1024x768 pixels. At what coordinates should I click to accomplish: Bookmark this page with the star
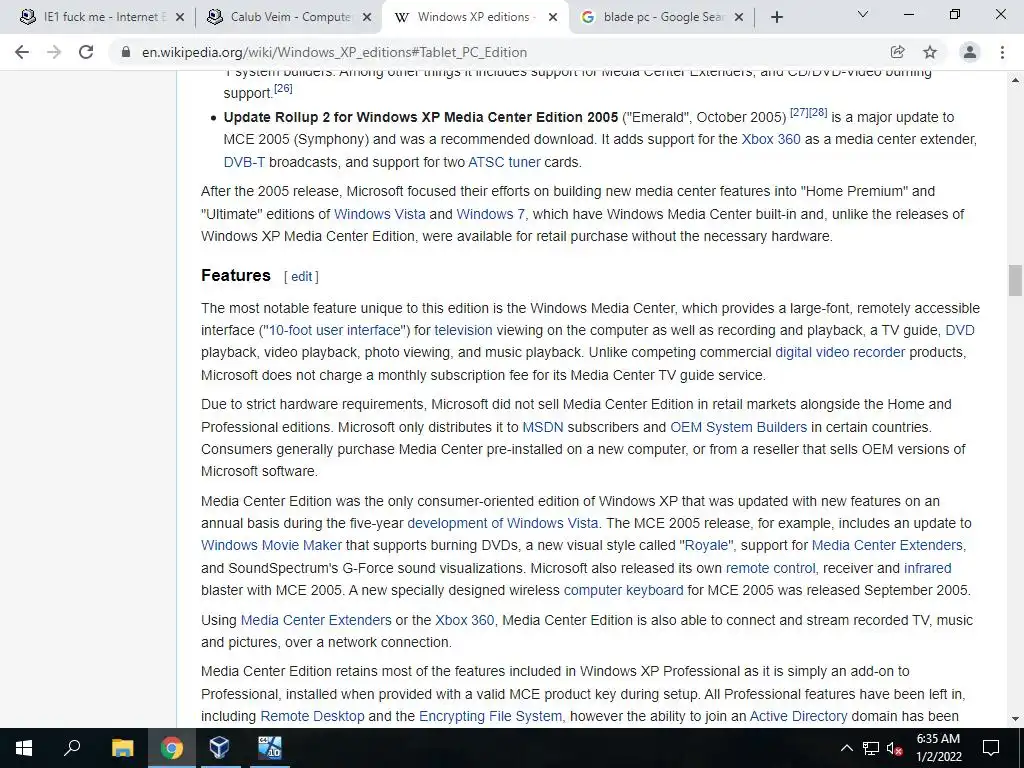[930, 52]
